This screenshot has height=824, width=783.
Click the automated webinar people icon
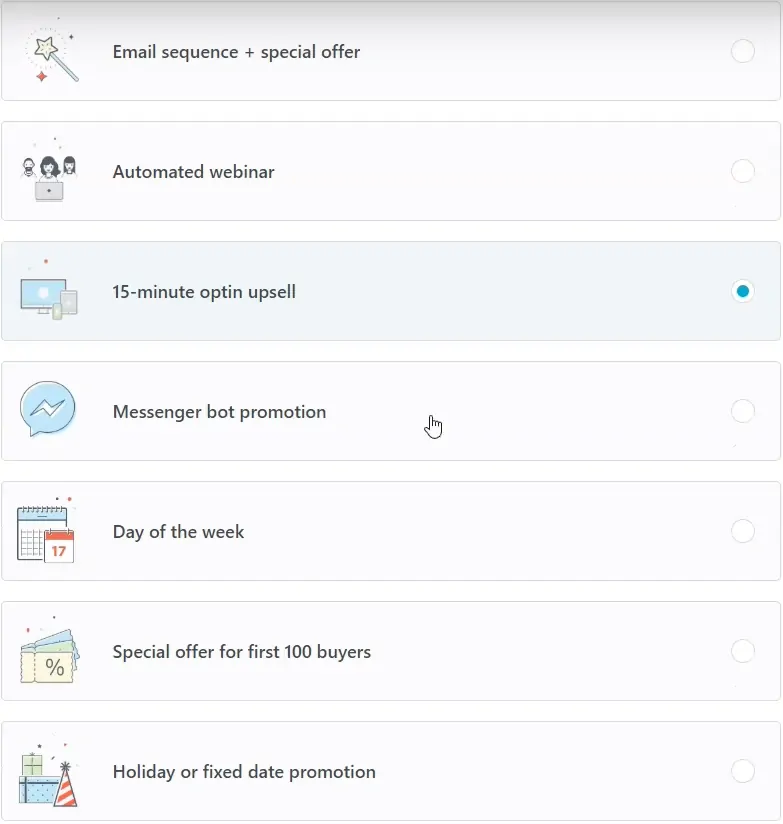tap(49, 176)
